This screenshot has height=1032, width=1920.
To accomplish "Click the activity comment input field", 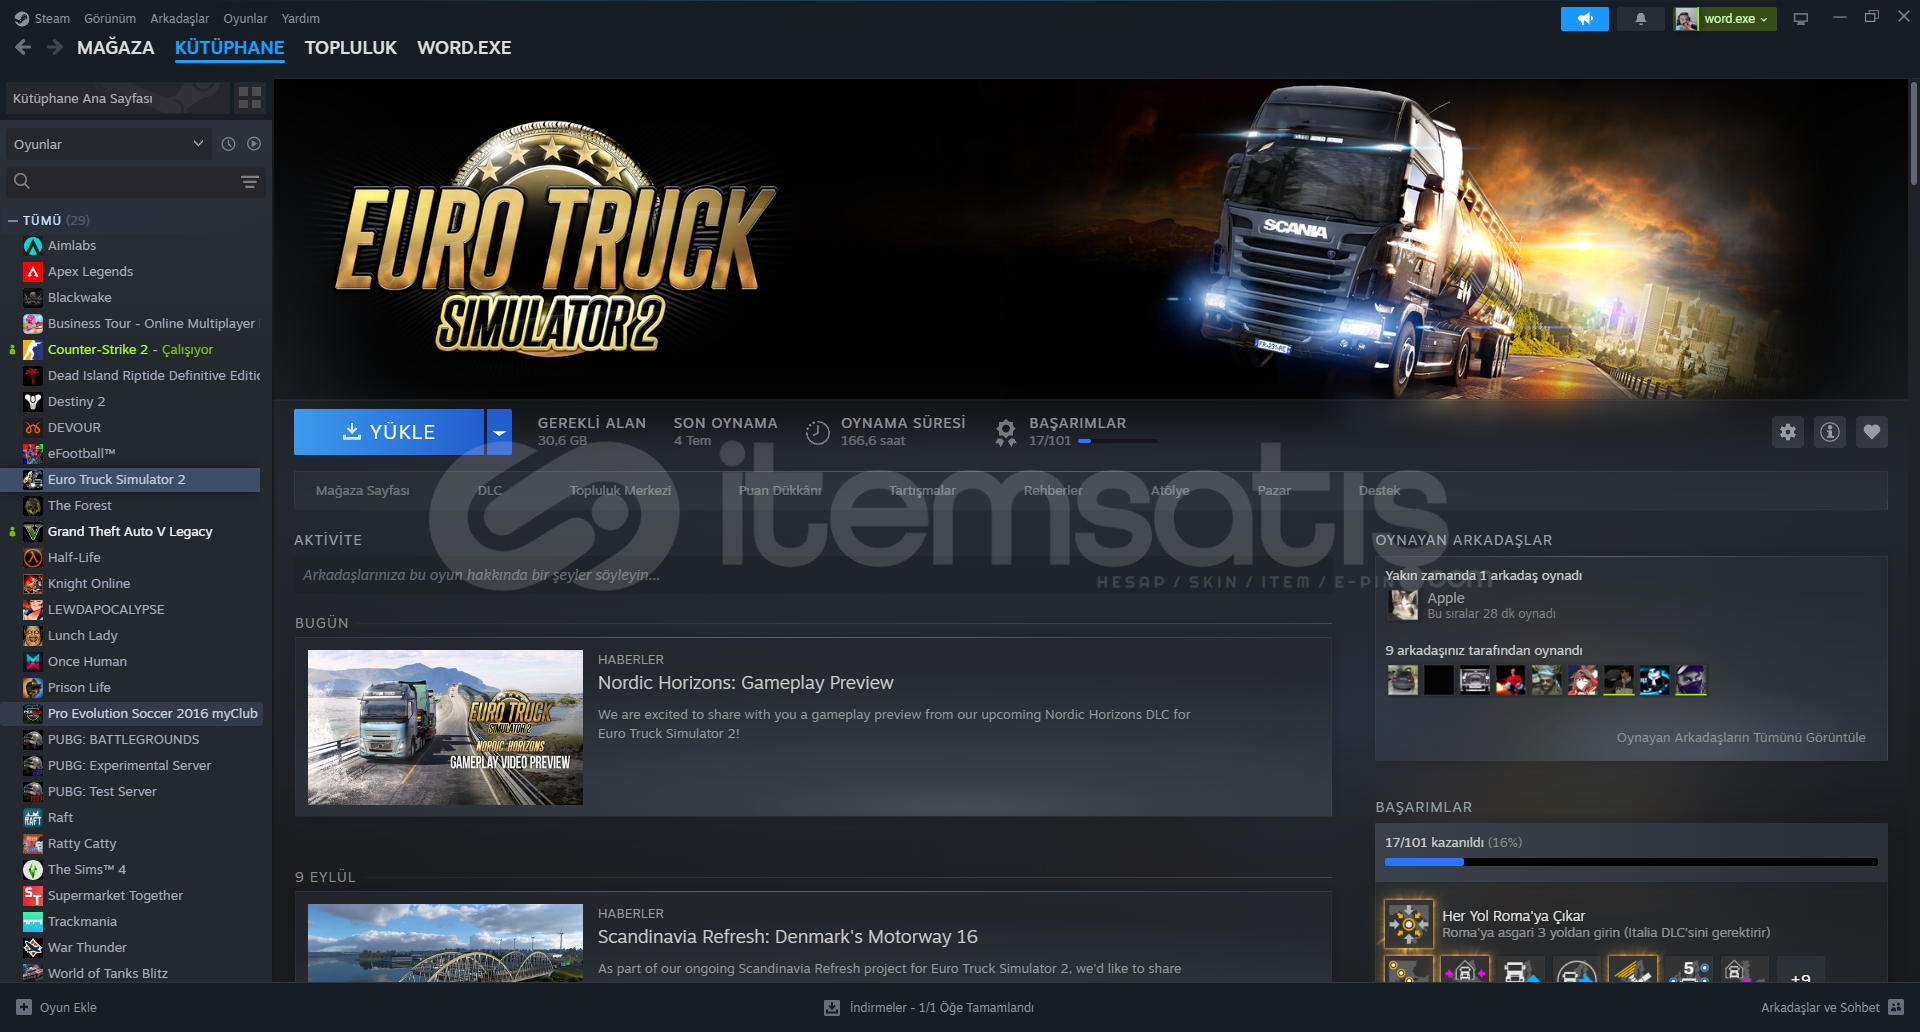I will pyautogui.click(x=812, y=576).
